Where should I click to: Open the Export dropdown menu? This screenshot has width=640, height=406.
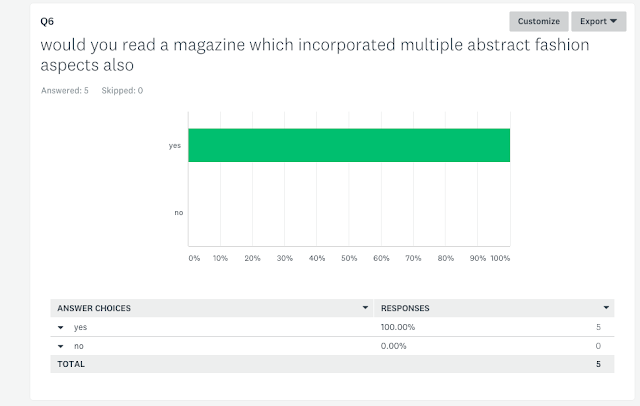[x=598, y=21]
